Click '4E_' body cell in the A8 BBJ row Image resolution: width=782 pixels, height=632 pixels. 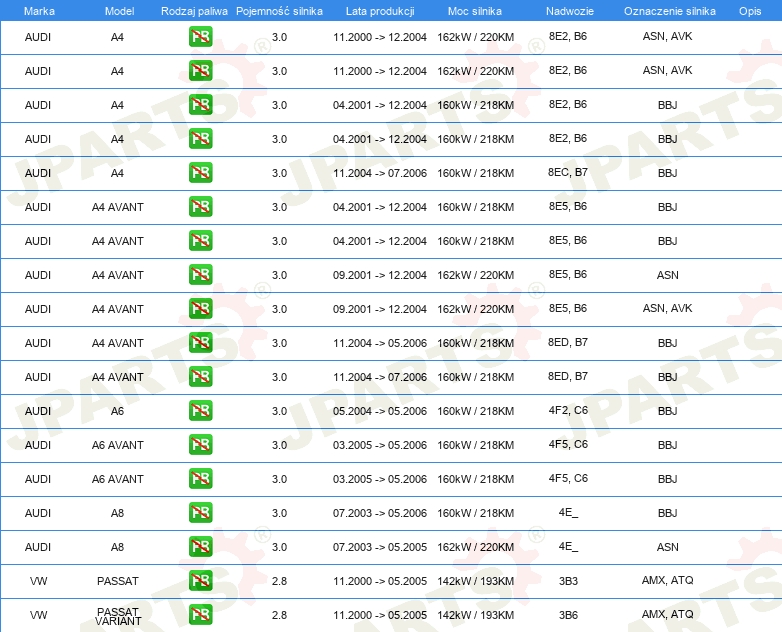(568, 513)
